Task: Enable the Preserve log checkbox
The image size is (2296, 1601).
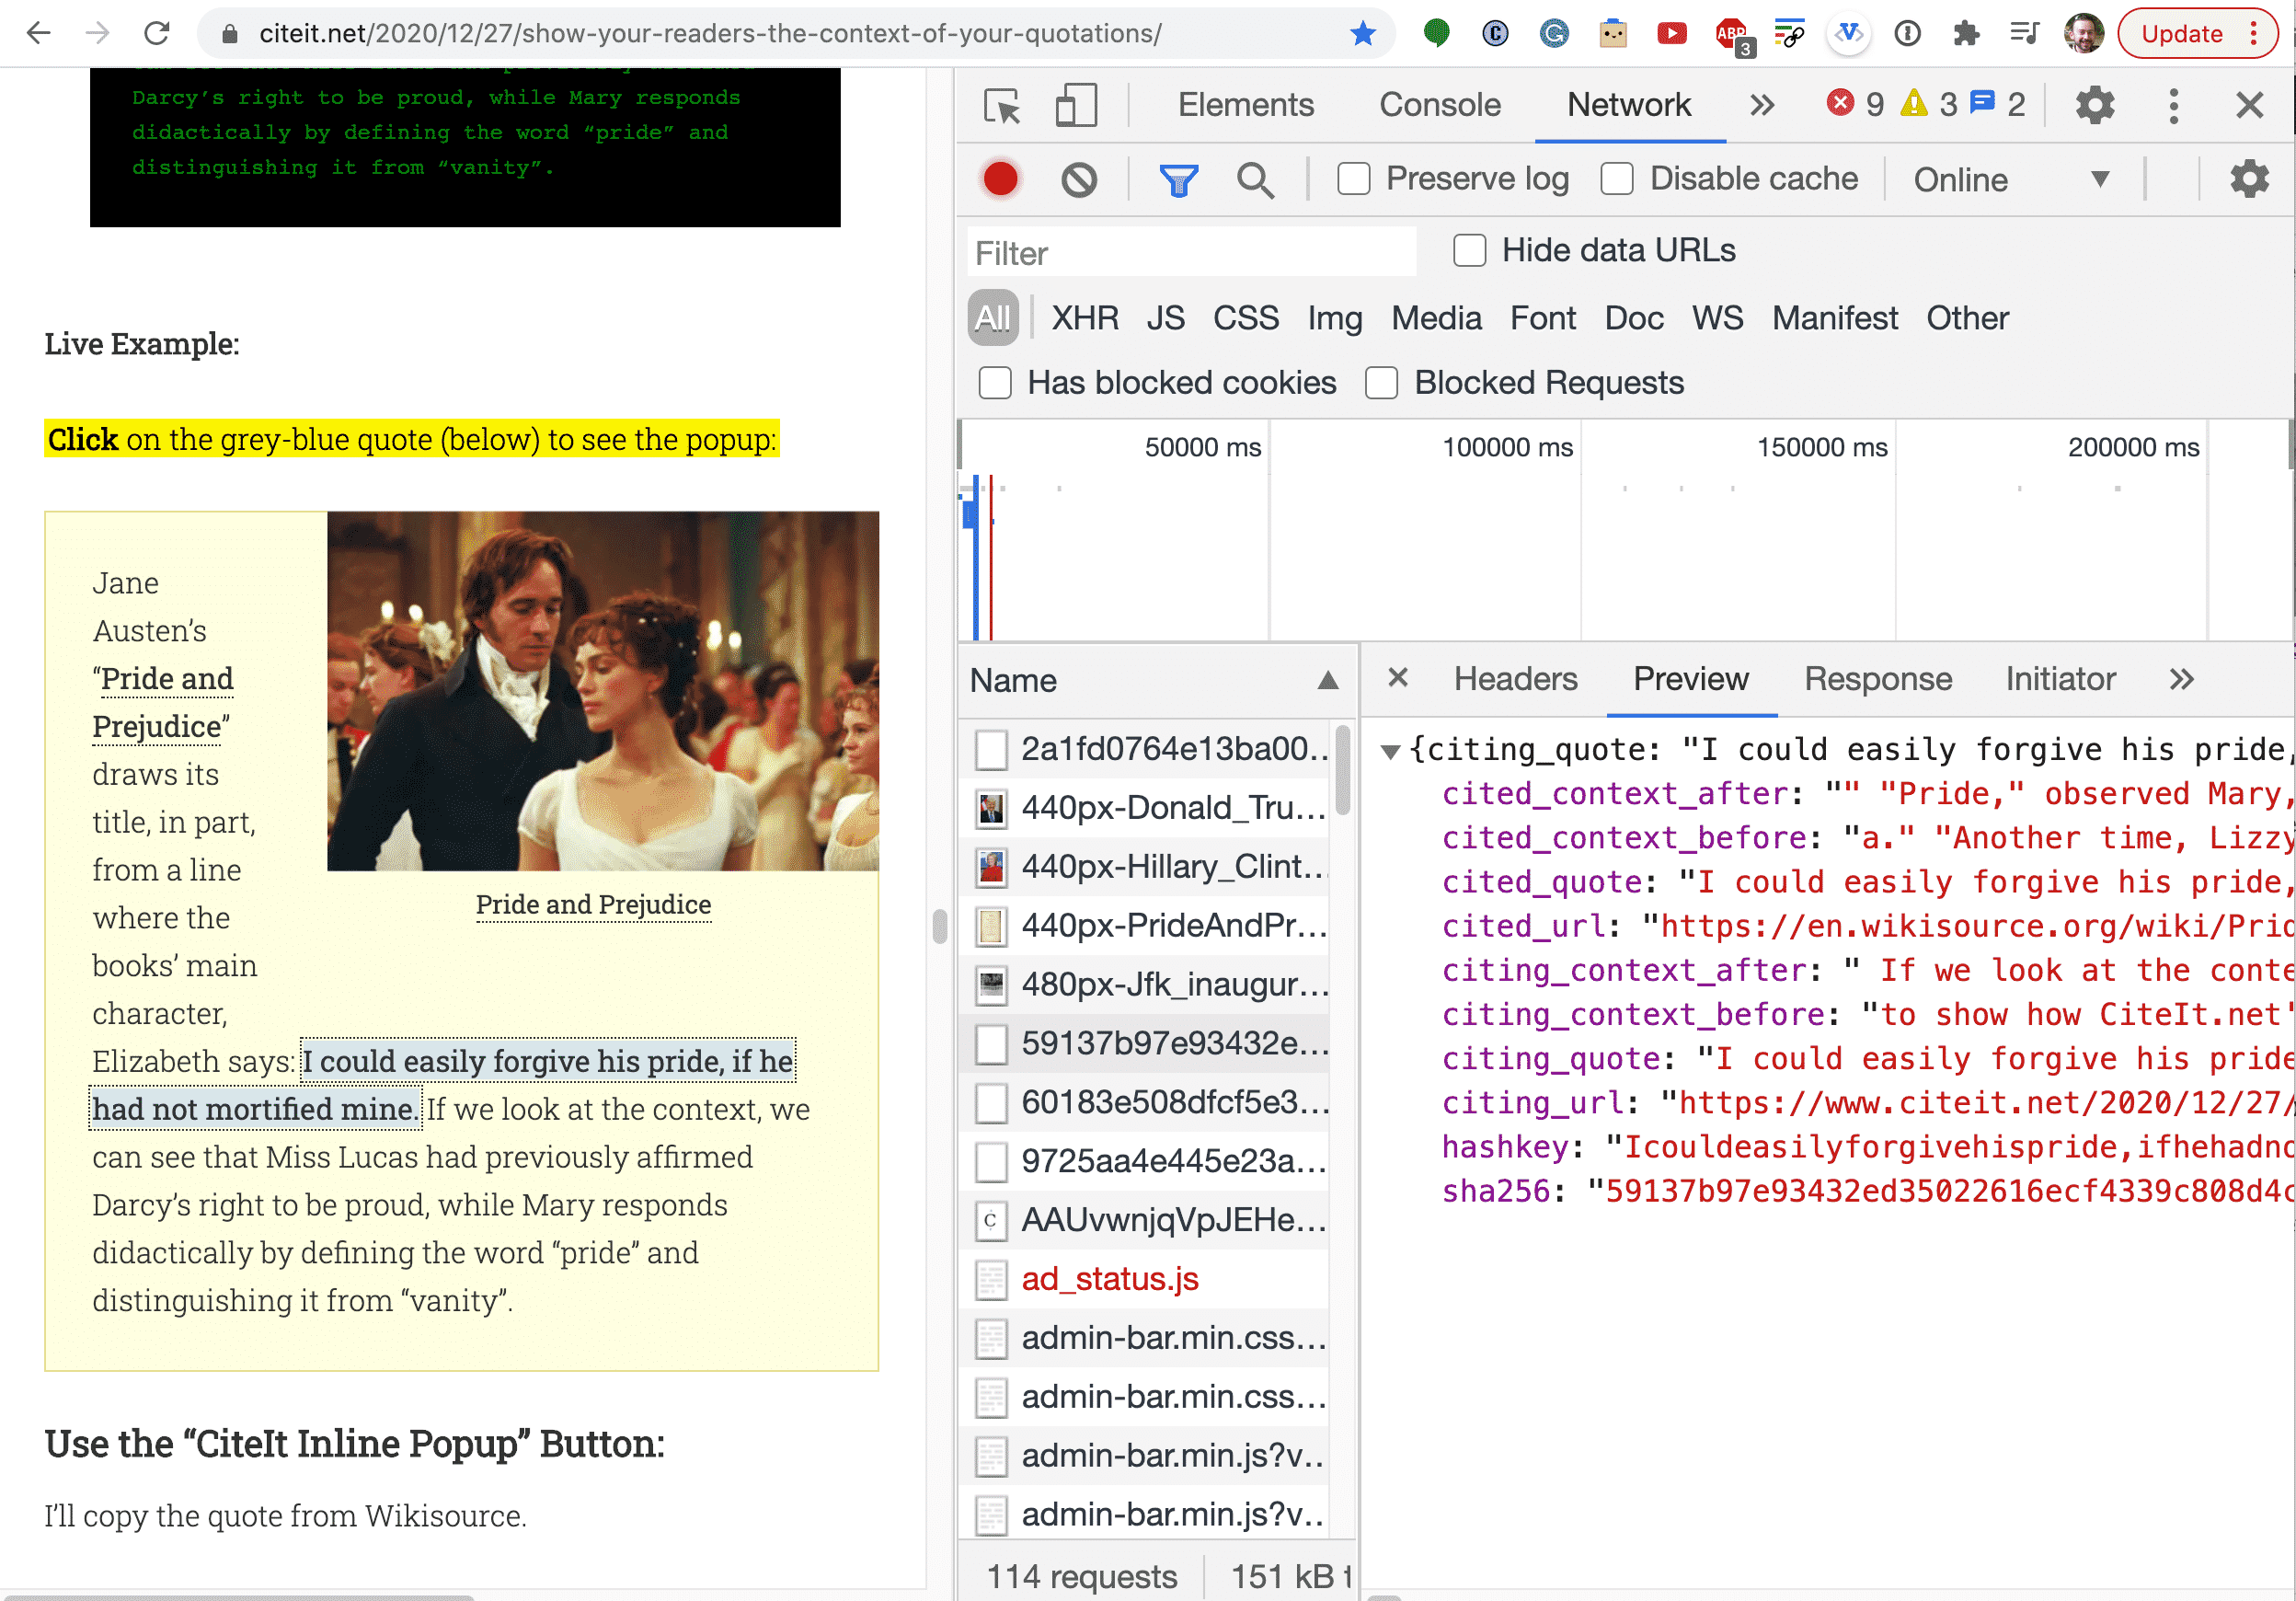Action: point(1354,179)
